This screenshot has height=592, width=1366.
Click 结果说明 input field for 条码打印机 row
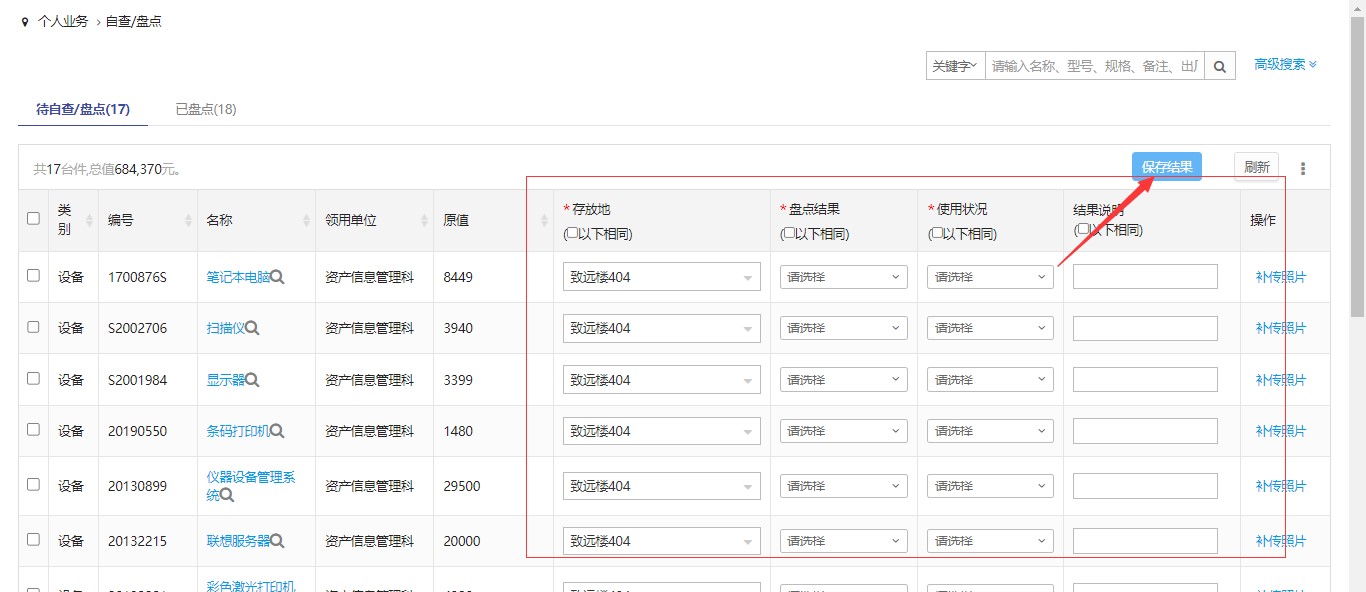1145,431
